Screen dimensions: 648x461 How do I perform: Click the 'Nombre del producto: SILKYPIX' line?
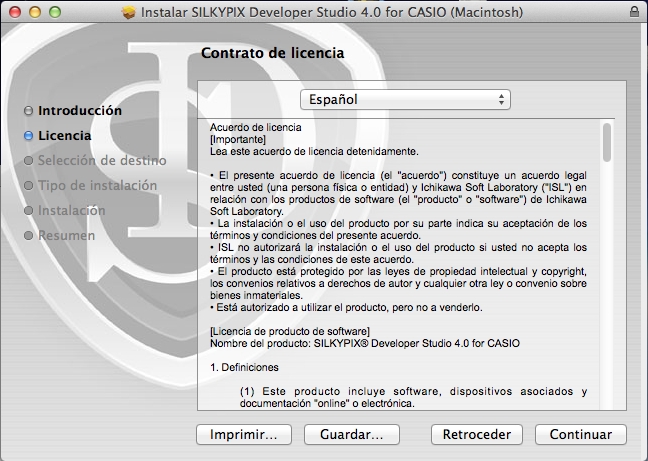coord(365,343)
